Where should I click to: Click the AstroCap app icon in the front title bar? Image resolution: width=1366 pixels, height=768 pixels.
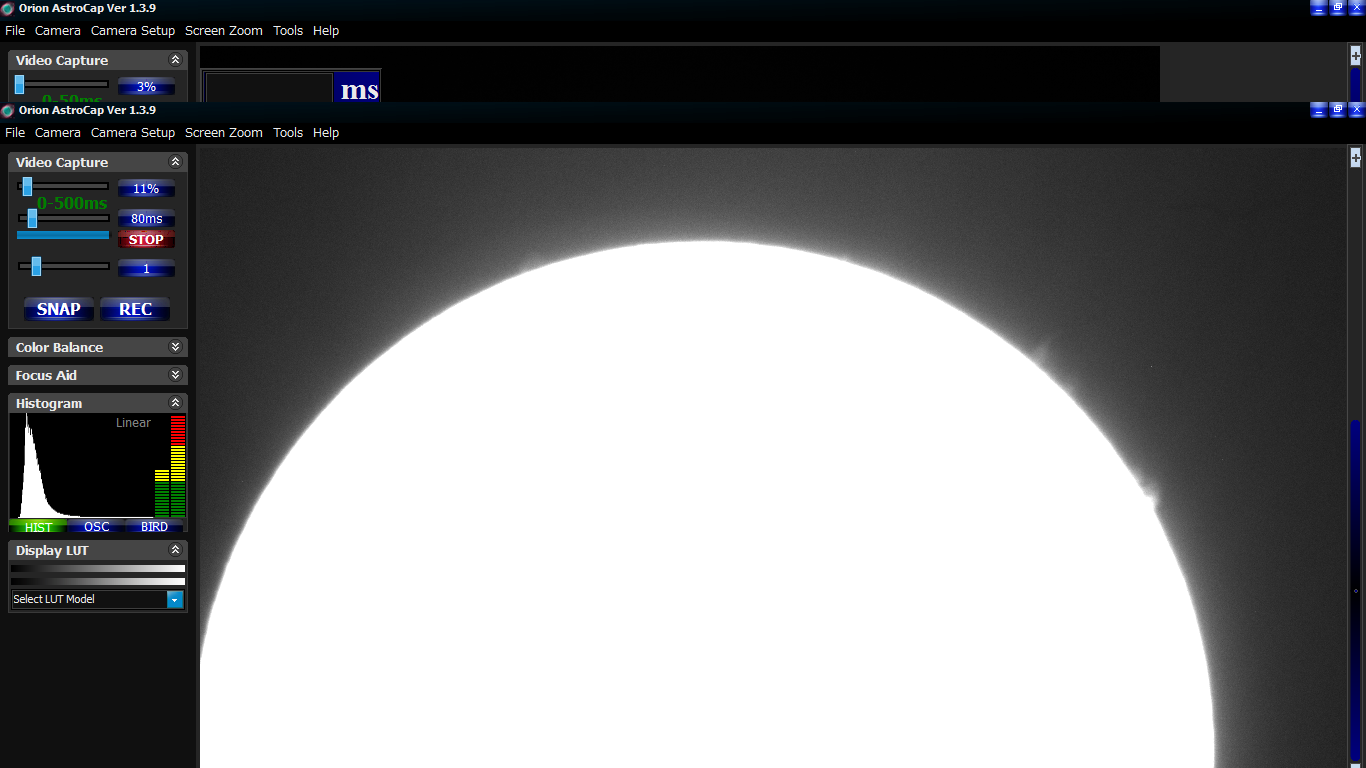pyautogui.click(x=8, y=110)
